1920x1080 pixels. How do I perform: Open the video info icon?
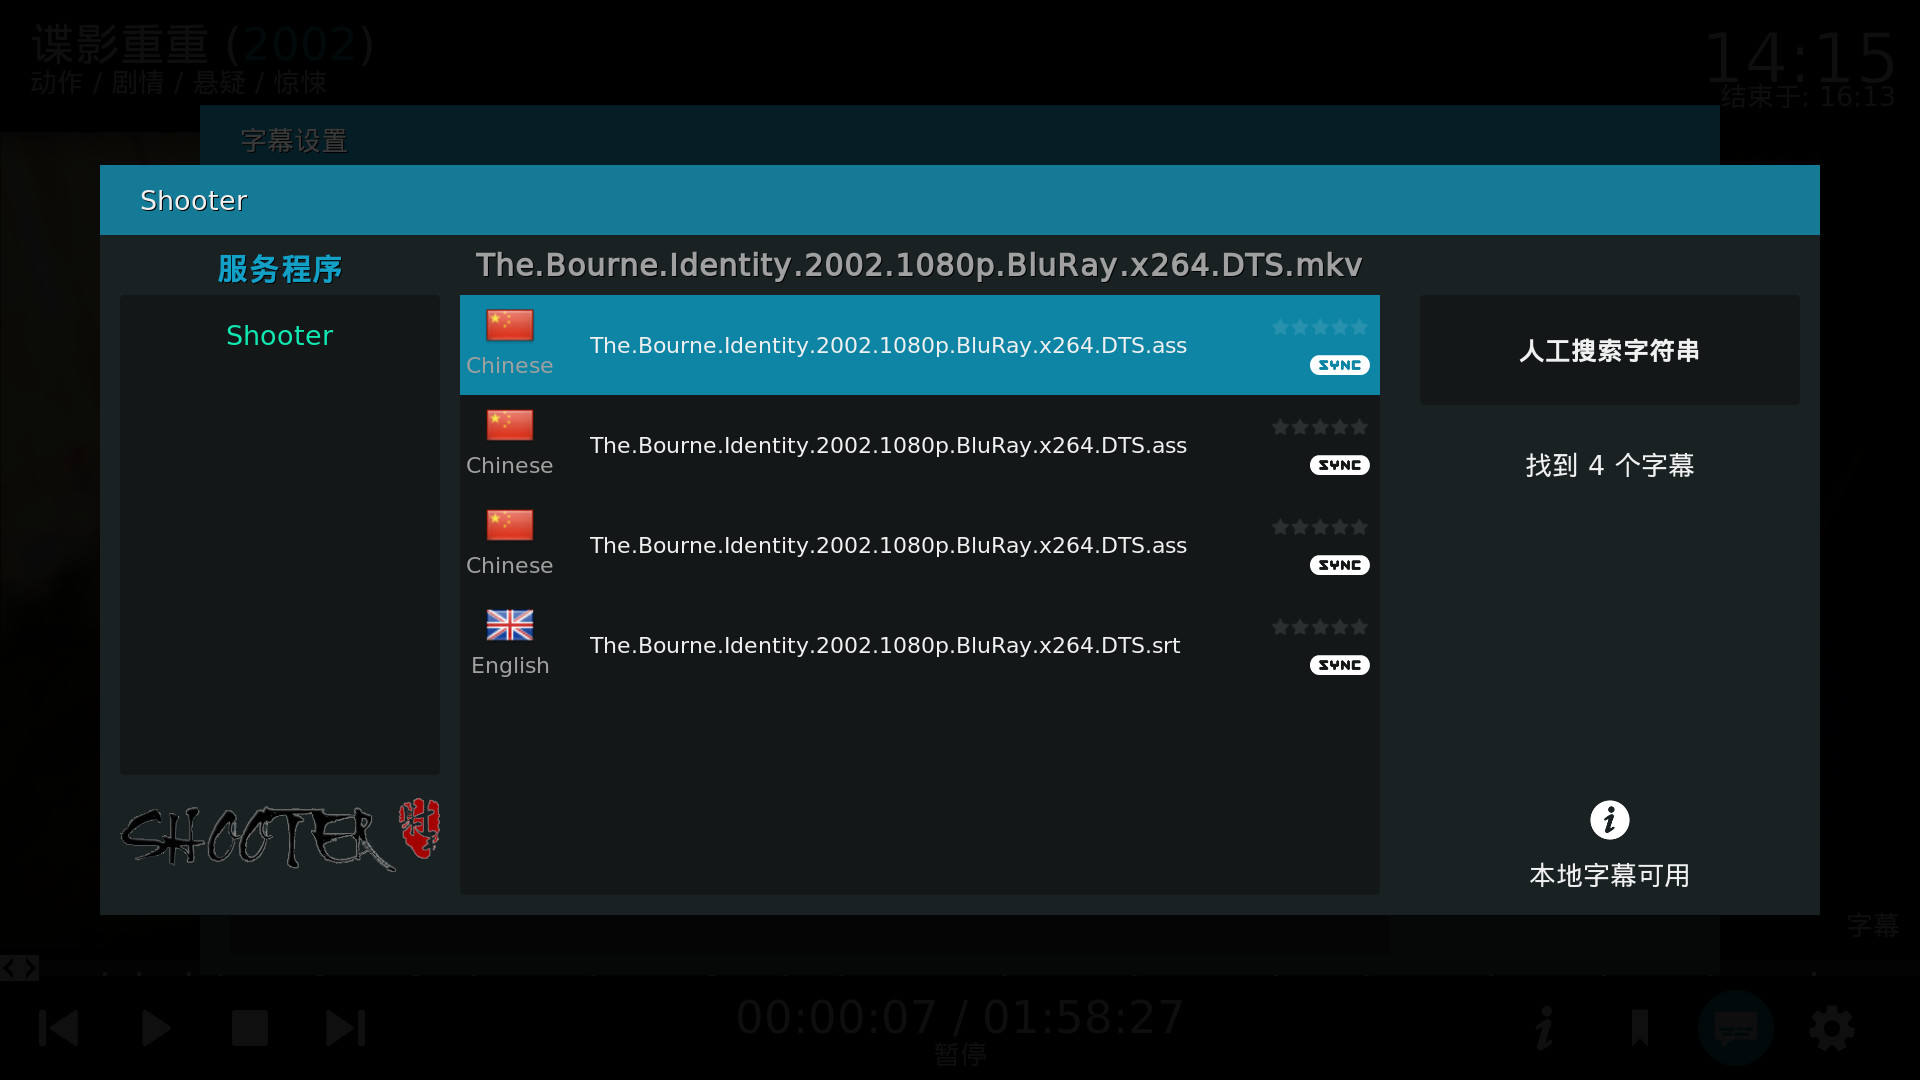click(1545, 1028)
